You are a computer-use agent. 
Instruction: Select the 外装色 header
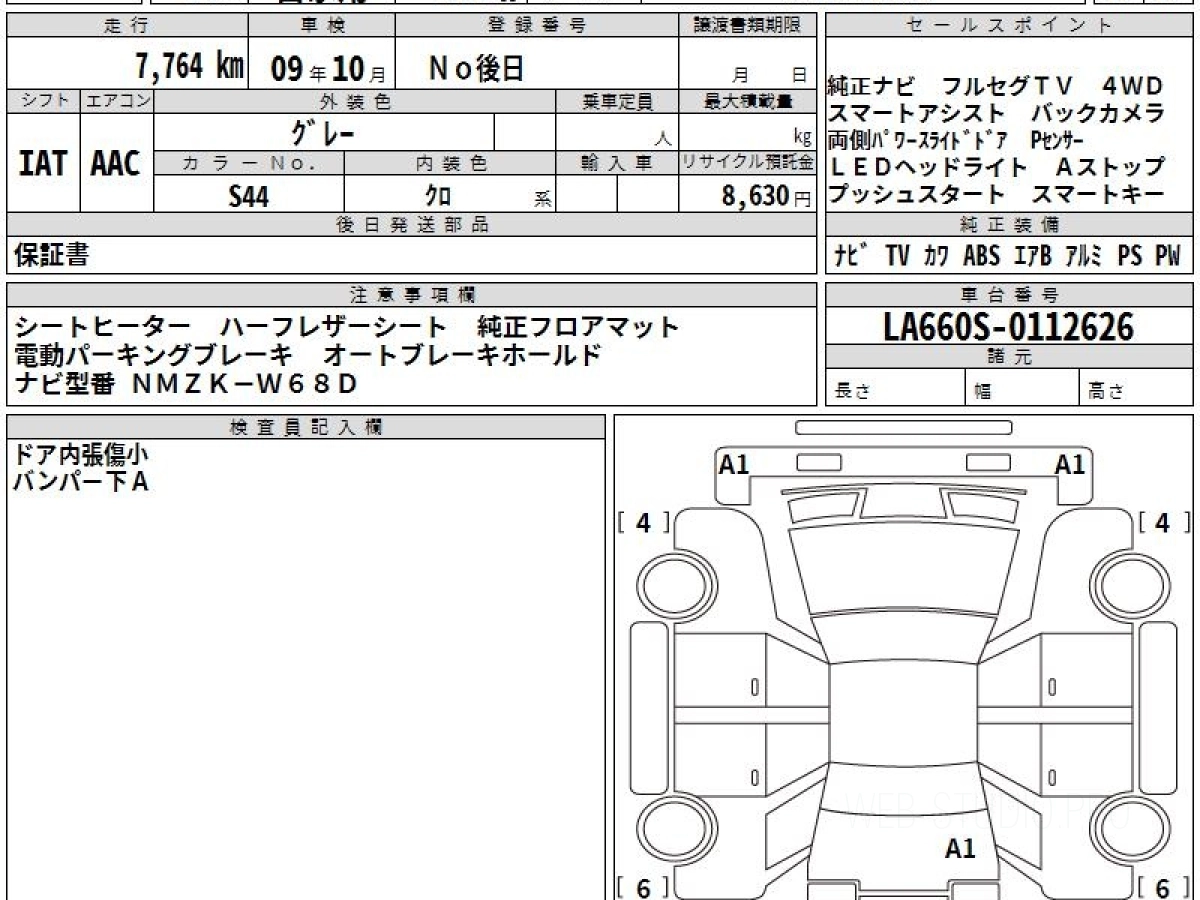pyautogui.click(x=355, y=101)
